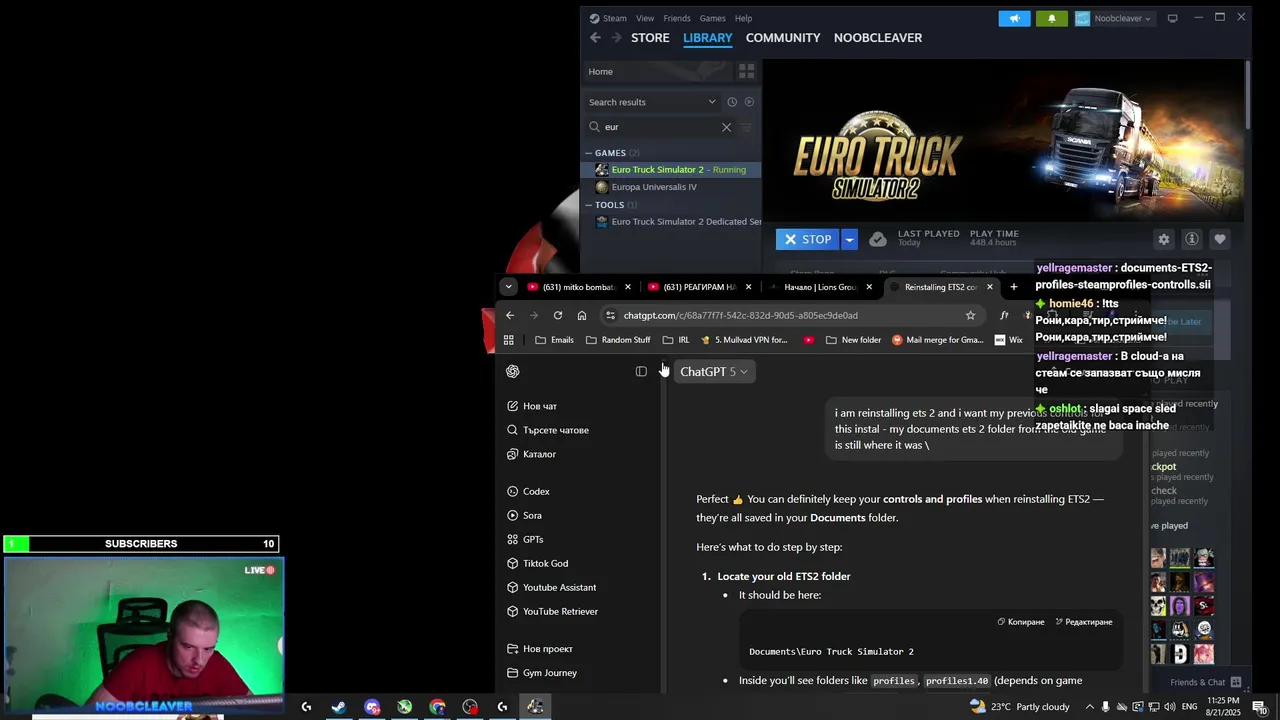Image resolution: width=1280 pixels, height=720 pixels.
Task: Open browser apps grid in bookmarks bar
Action: (508, 340)
